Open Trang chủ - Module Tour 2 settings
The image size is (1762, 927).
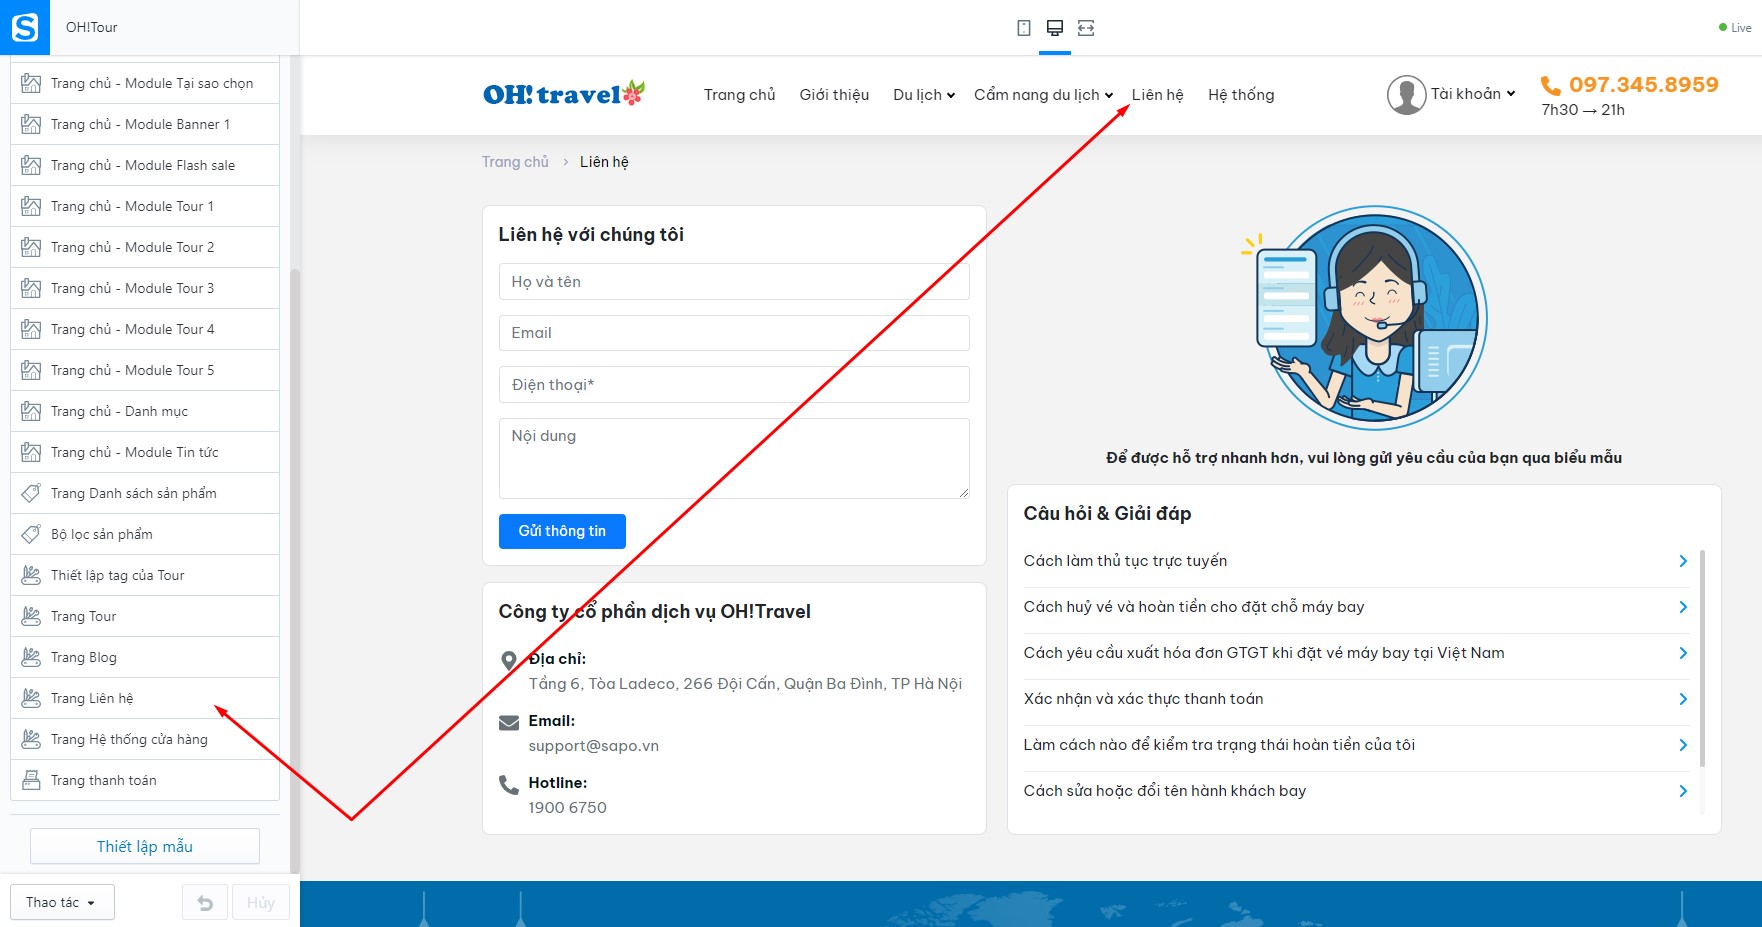coord(145,247)
